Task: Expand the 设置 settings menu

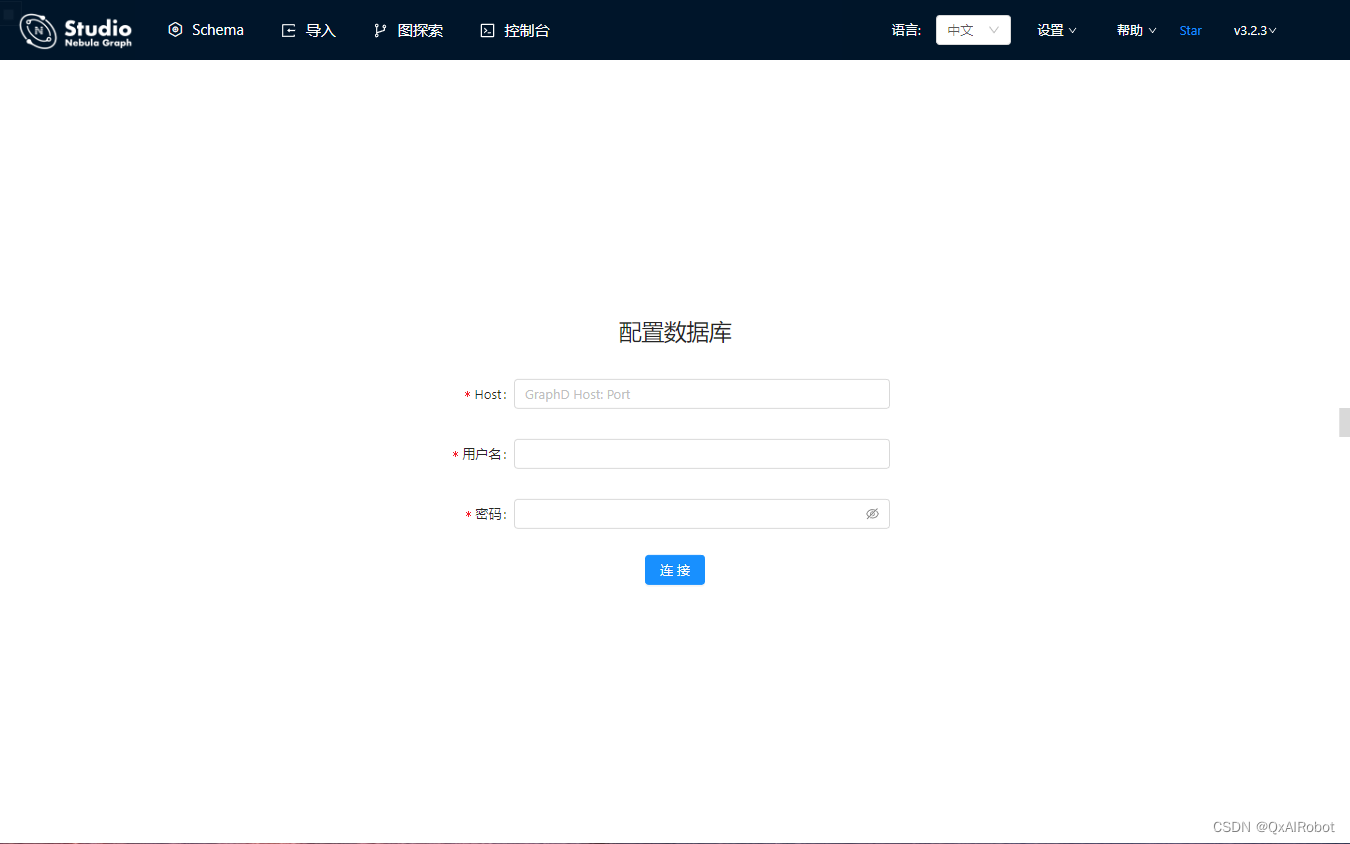Action: (1057, 30)
